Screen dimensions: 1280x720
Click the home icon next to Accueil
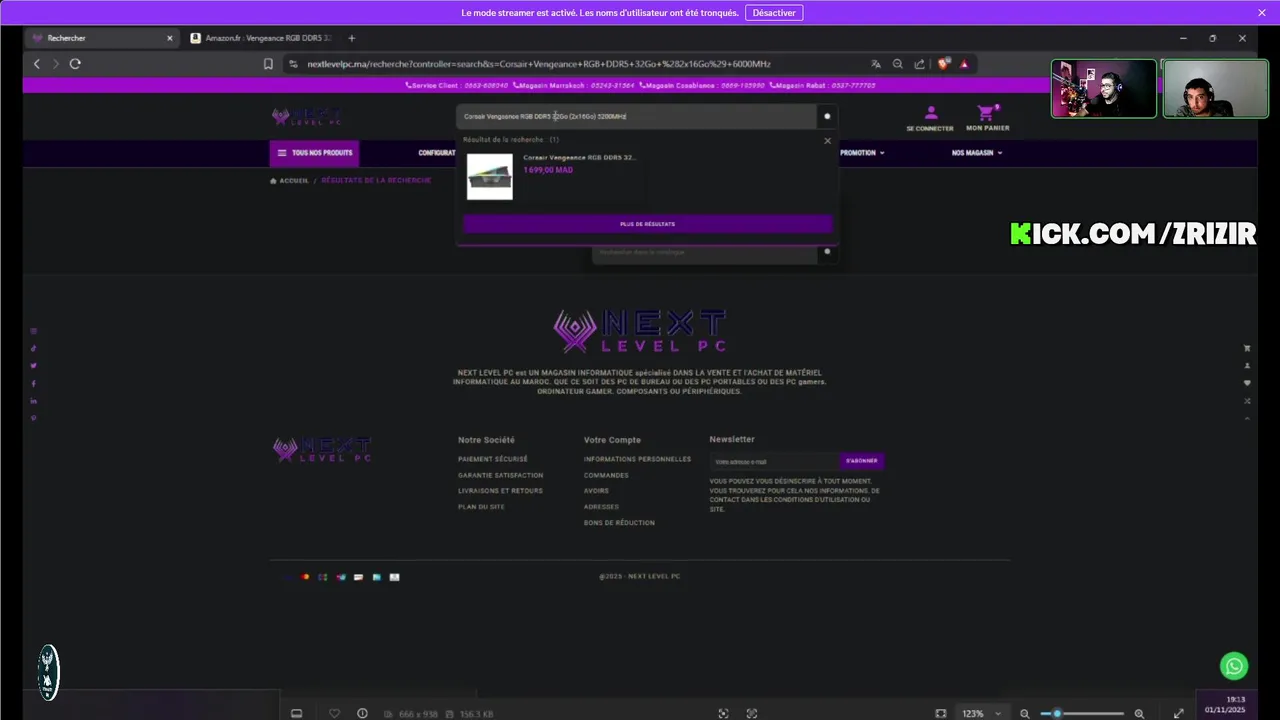coord(273,181)
